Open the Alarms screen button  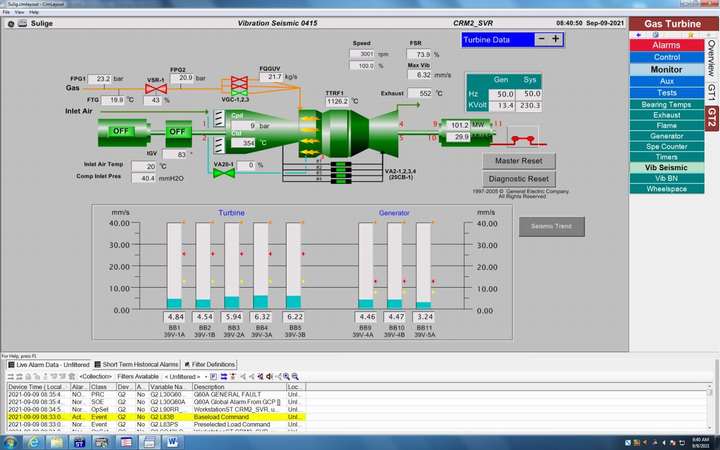tap(666, 45)
